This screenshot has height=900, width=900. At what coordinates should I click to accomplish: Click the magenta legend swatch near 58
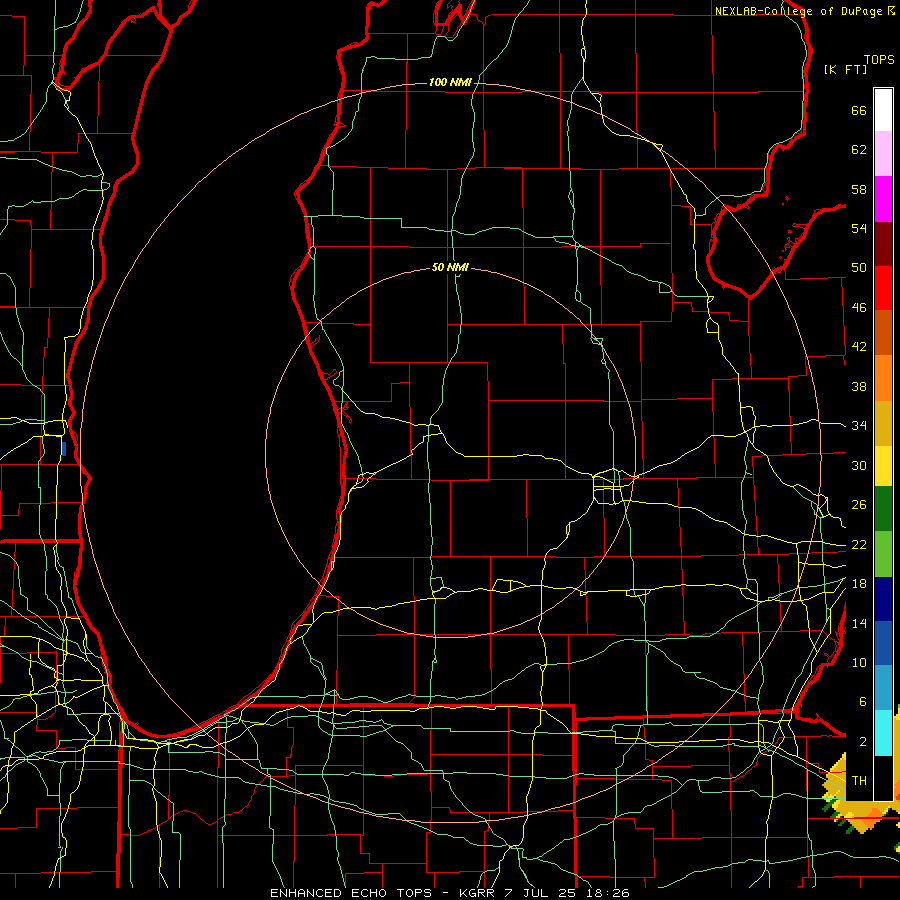coord(883,199)
